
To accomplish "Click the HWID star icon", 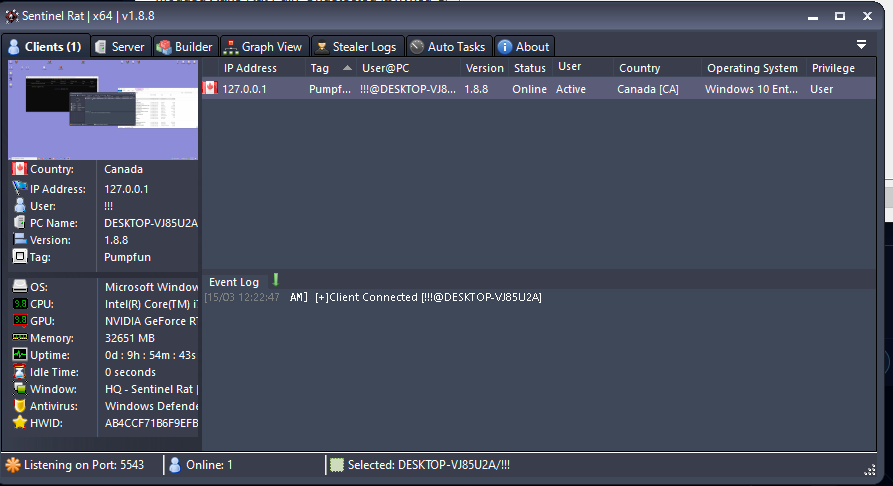I will (x=20, y=422).
